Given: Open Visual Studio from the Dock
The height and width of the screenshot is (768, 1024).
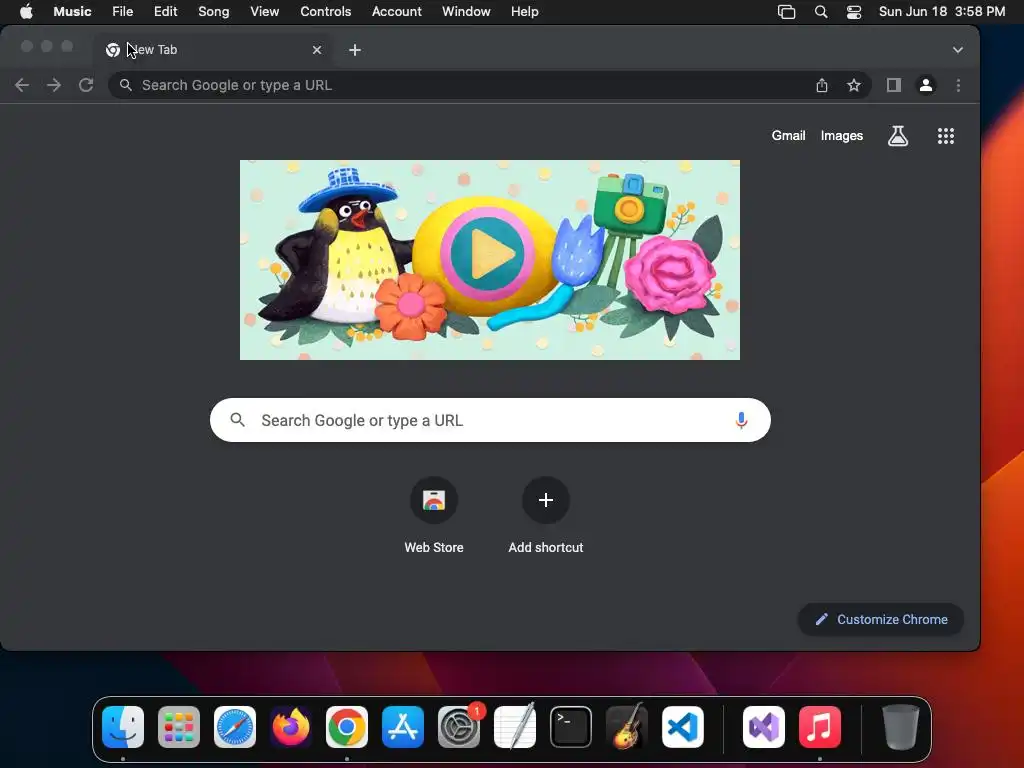Looking at the screenshot, I should 763,727.
